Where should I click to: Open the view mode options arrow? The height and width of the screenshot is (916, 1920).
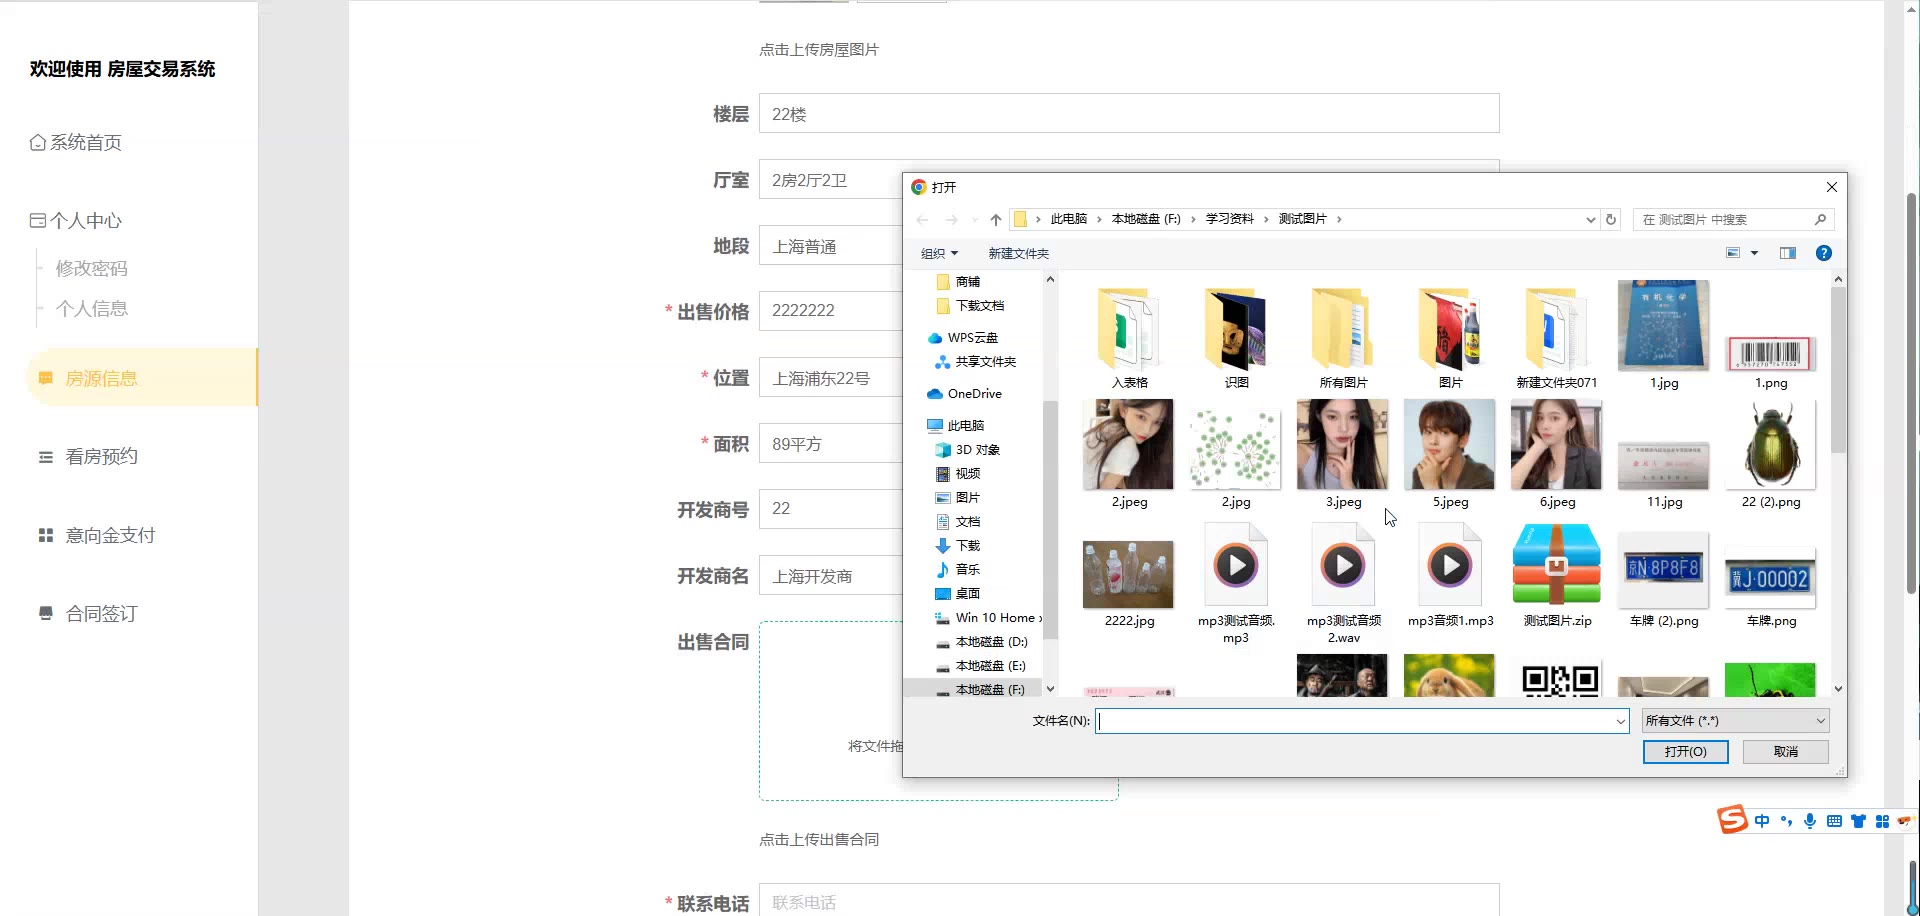[1754, 254]
